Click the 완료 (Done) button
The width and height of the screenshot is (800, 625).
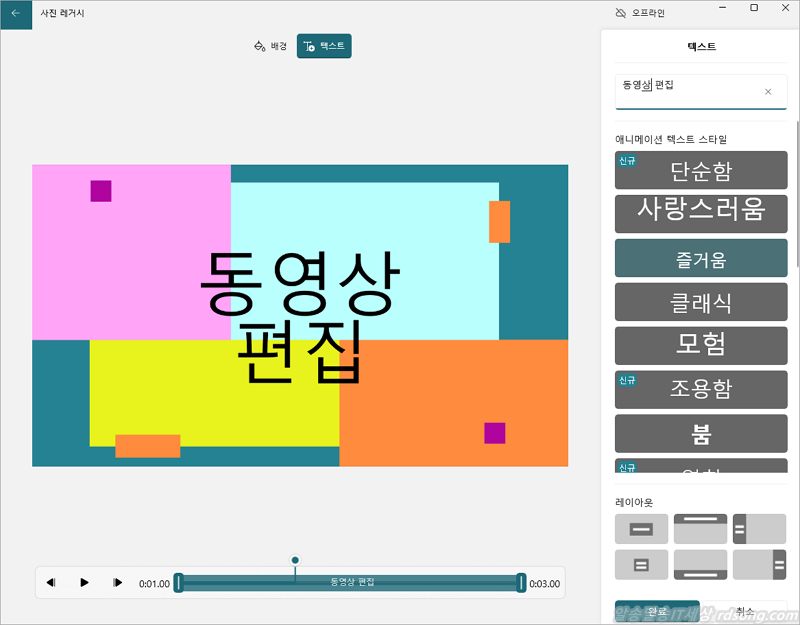coord(657,611)
